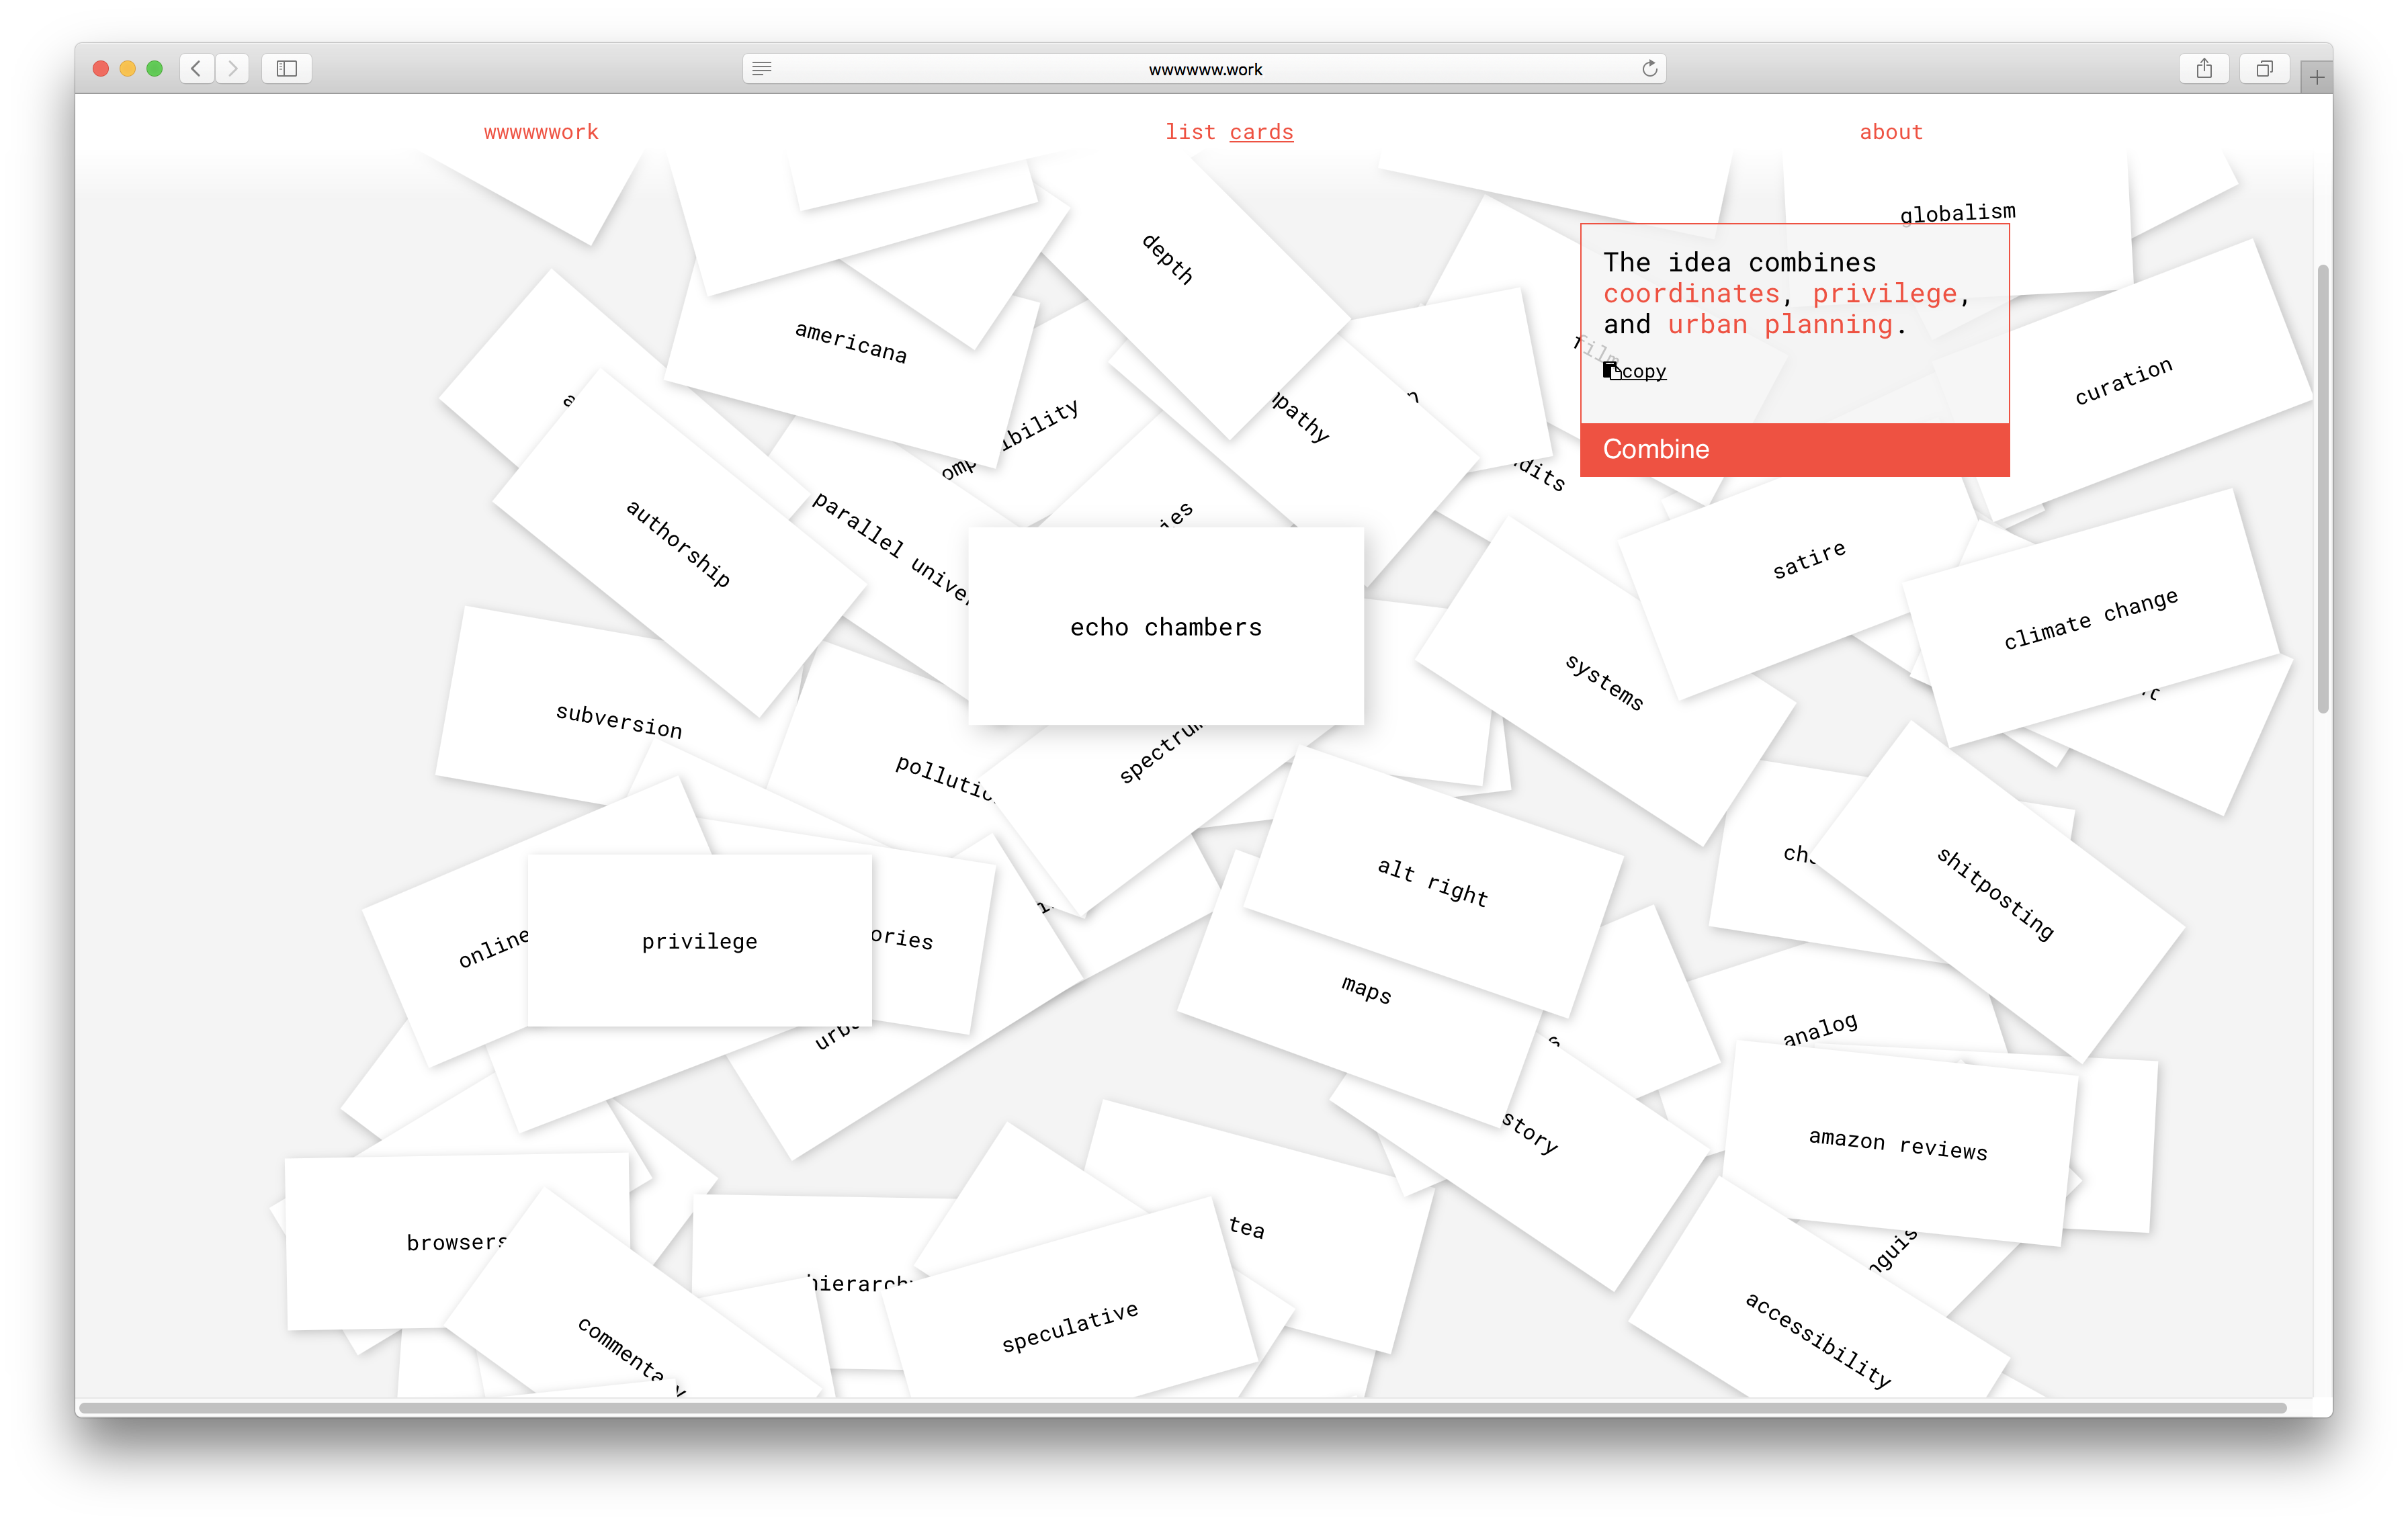Click the browser forward arrow
Viewport: 2408px width, 1525px height.
pyautogui.click(x=232, y=68)
